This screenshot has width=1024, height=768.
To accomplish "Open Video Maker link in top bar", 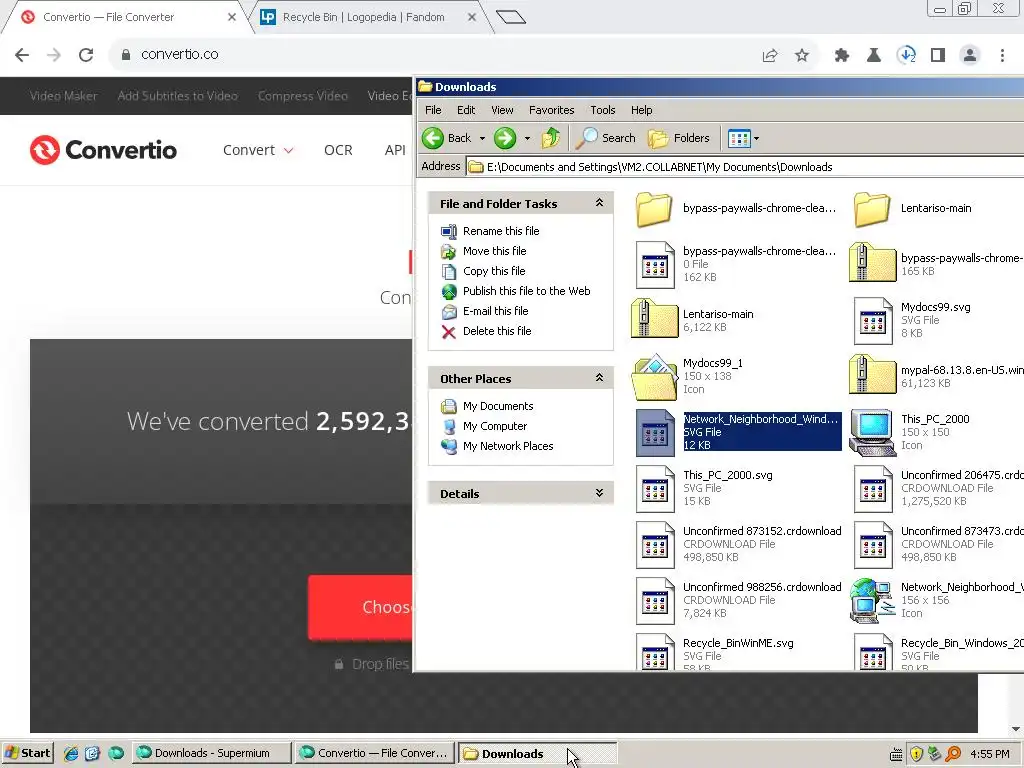I will (x=63, y=96).
